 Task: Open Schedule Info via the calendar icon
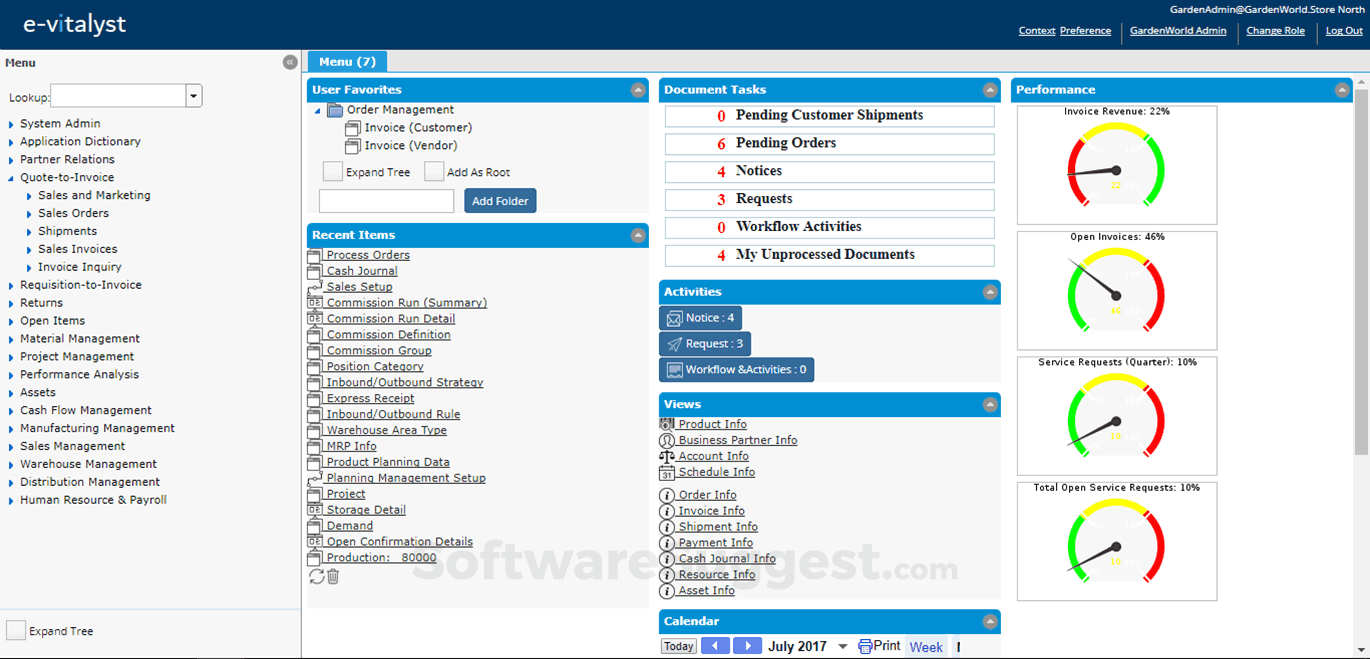point(669,472)
